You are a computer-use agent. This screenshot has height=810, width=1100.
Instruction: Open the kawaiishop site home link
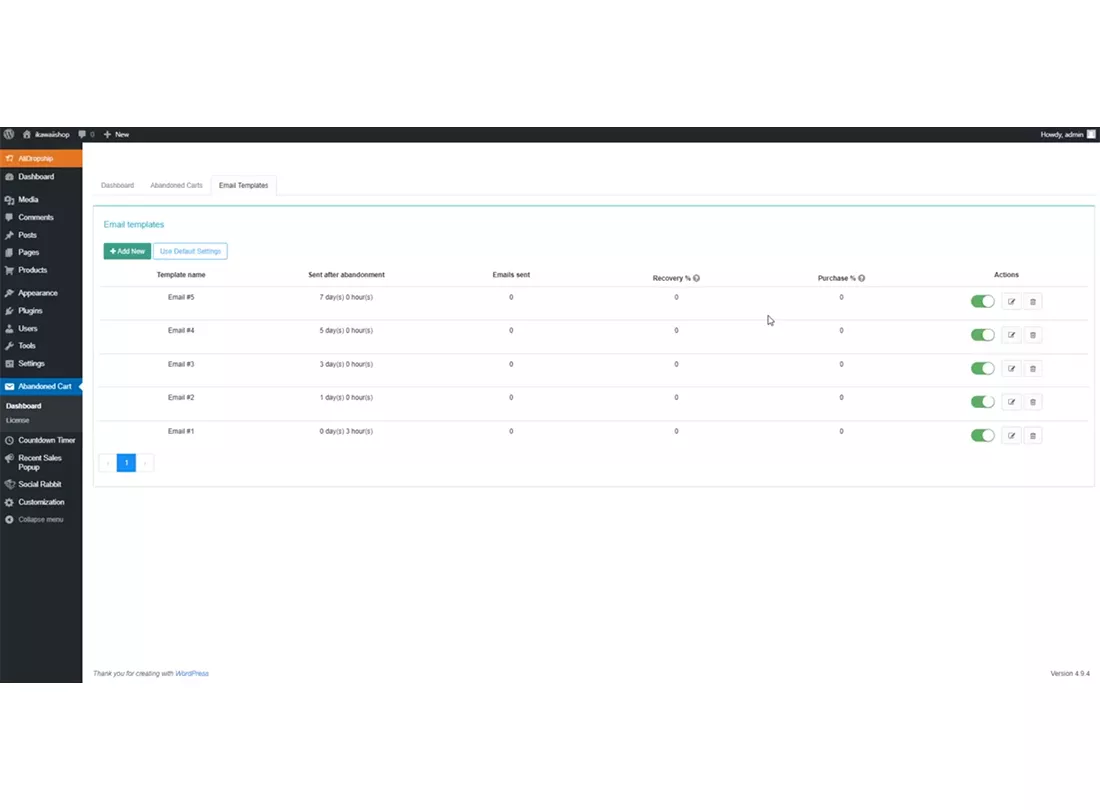tap(46, 134)
